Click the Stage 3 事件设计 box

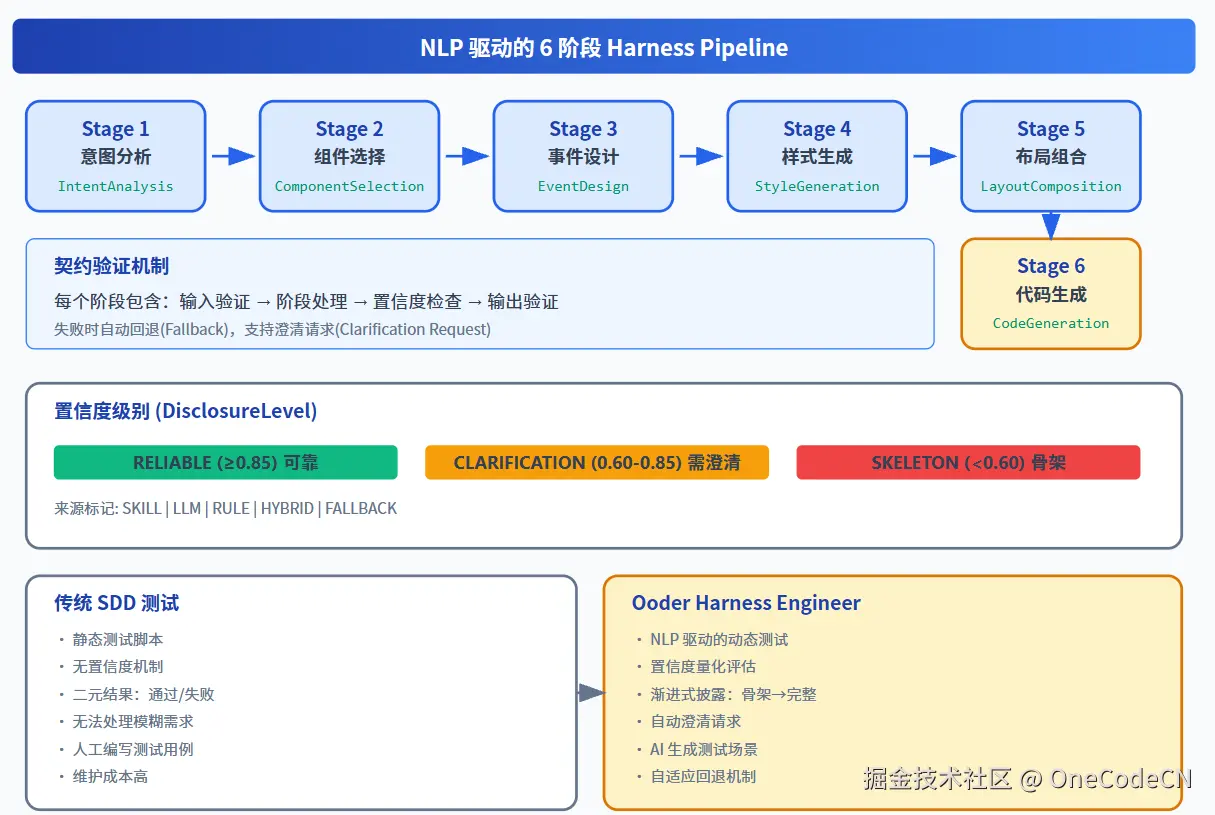[583, 156]
